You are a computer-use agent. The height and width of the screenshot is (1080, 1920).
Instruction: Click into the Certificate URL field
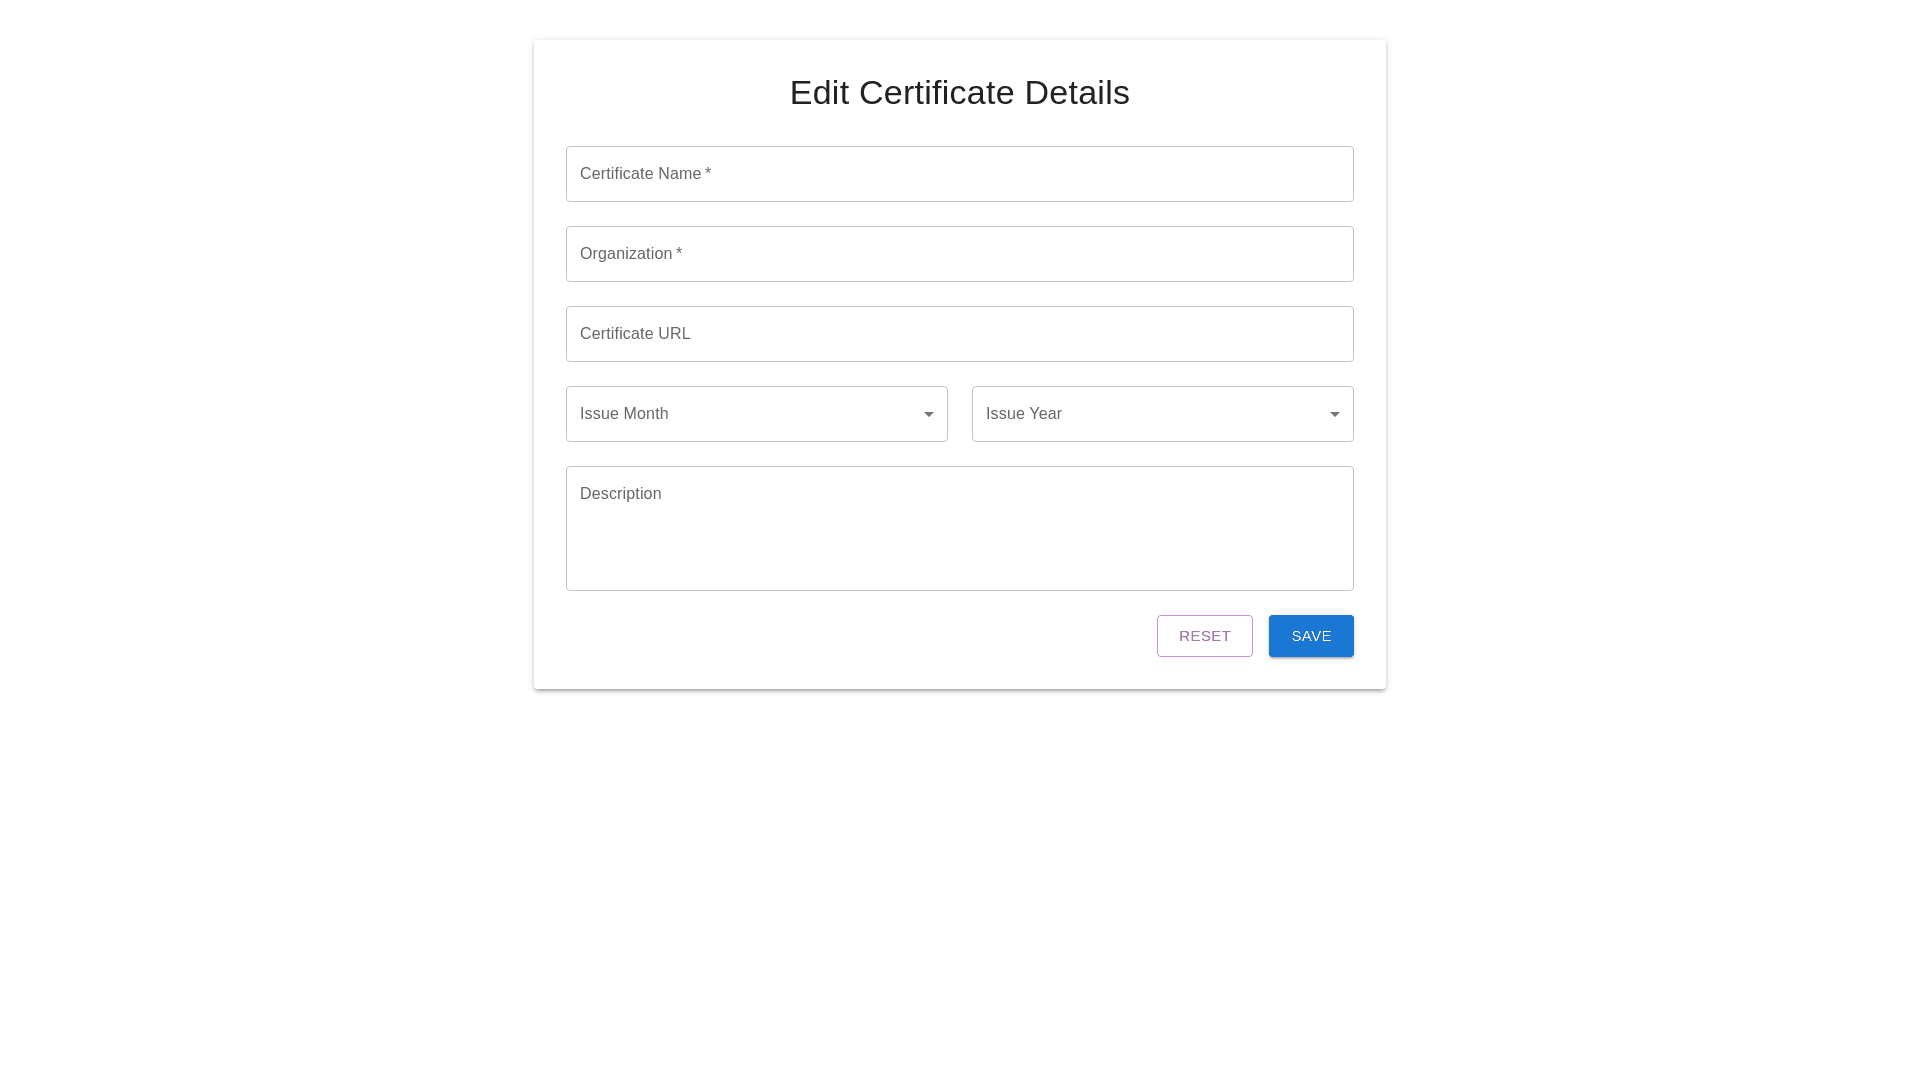tap(1000, 334)
